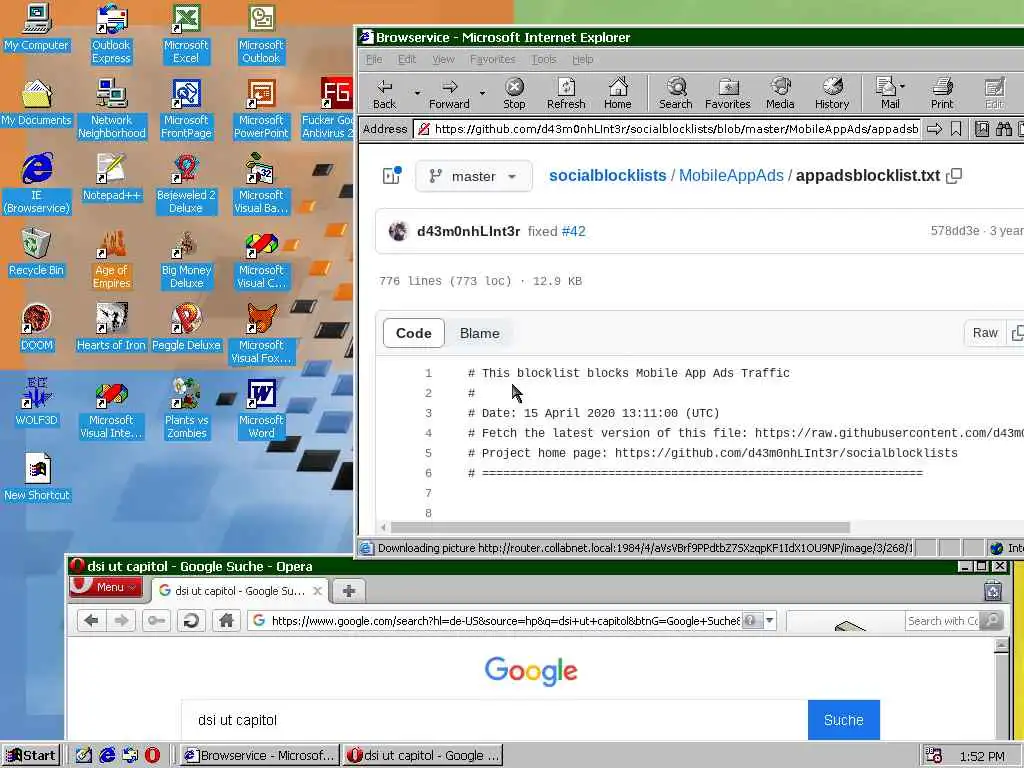1024x768 pixels.
Task: Click the IE address bar URL field
Action: (x=668, y=129)
